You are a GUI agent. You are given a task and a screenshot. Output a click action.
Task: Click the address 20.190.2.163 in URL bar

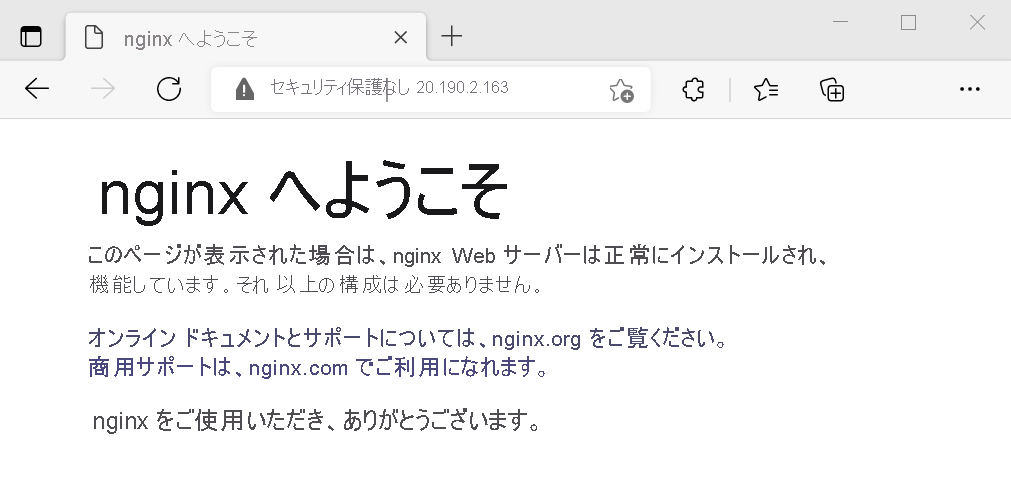462,88
